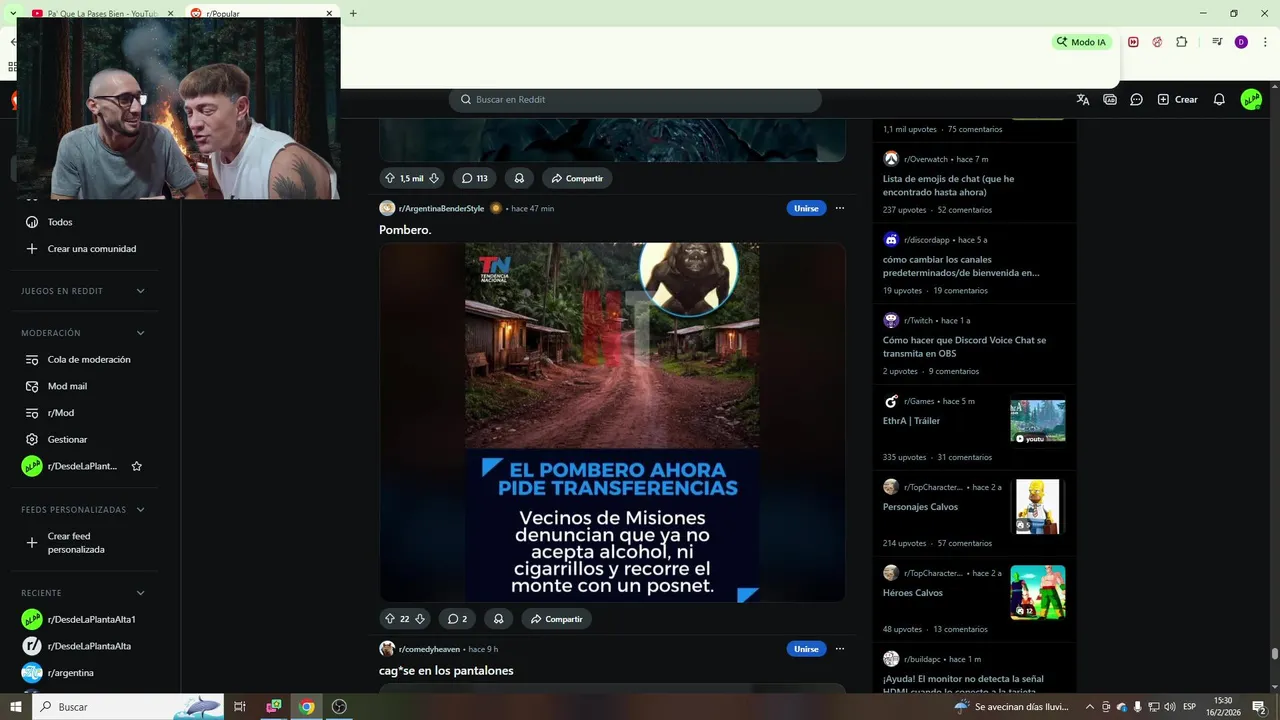Viewport: 1280px width, 720px height.
Task: Focus the Buscar en Reddit search field
Action: (635, 99)
